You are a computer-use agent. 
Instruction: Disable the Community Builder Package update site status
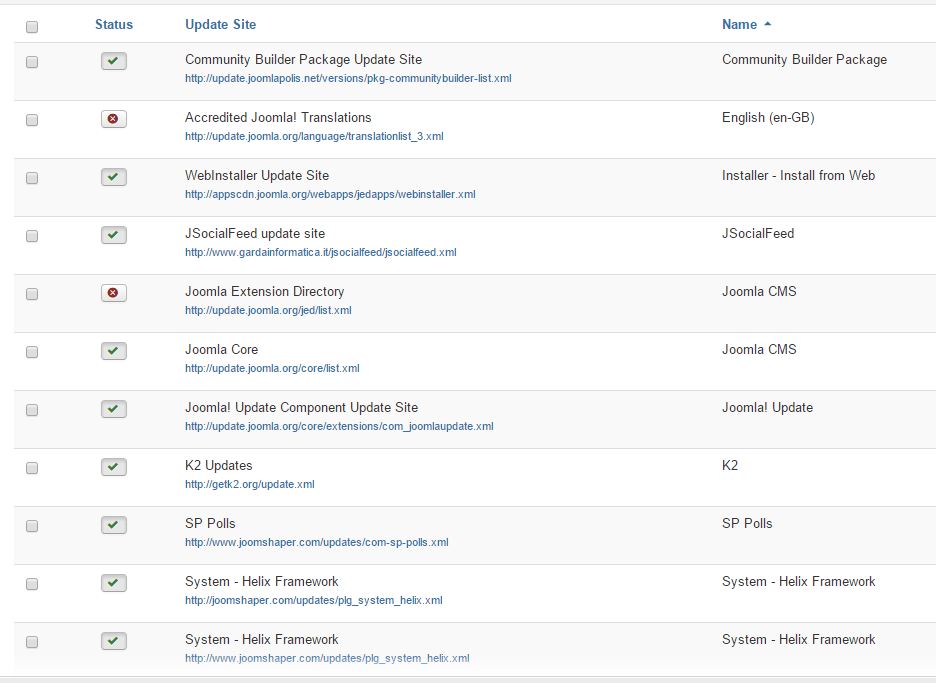113,61
